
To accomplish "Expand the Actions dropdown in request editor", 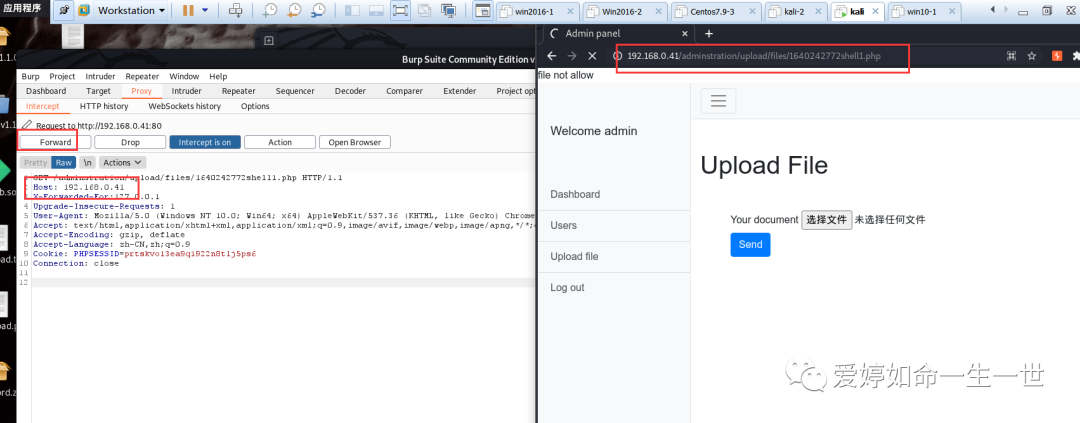I will [122, 163].
